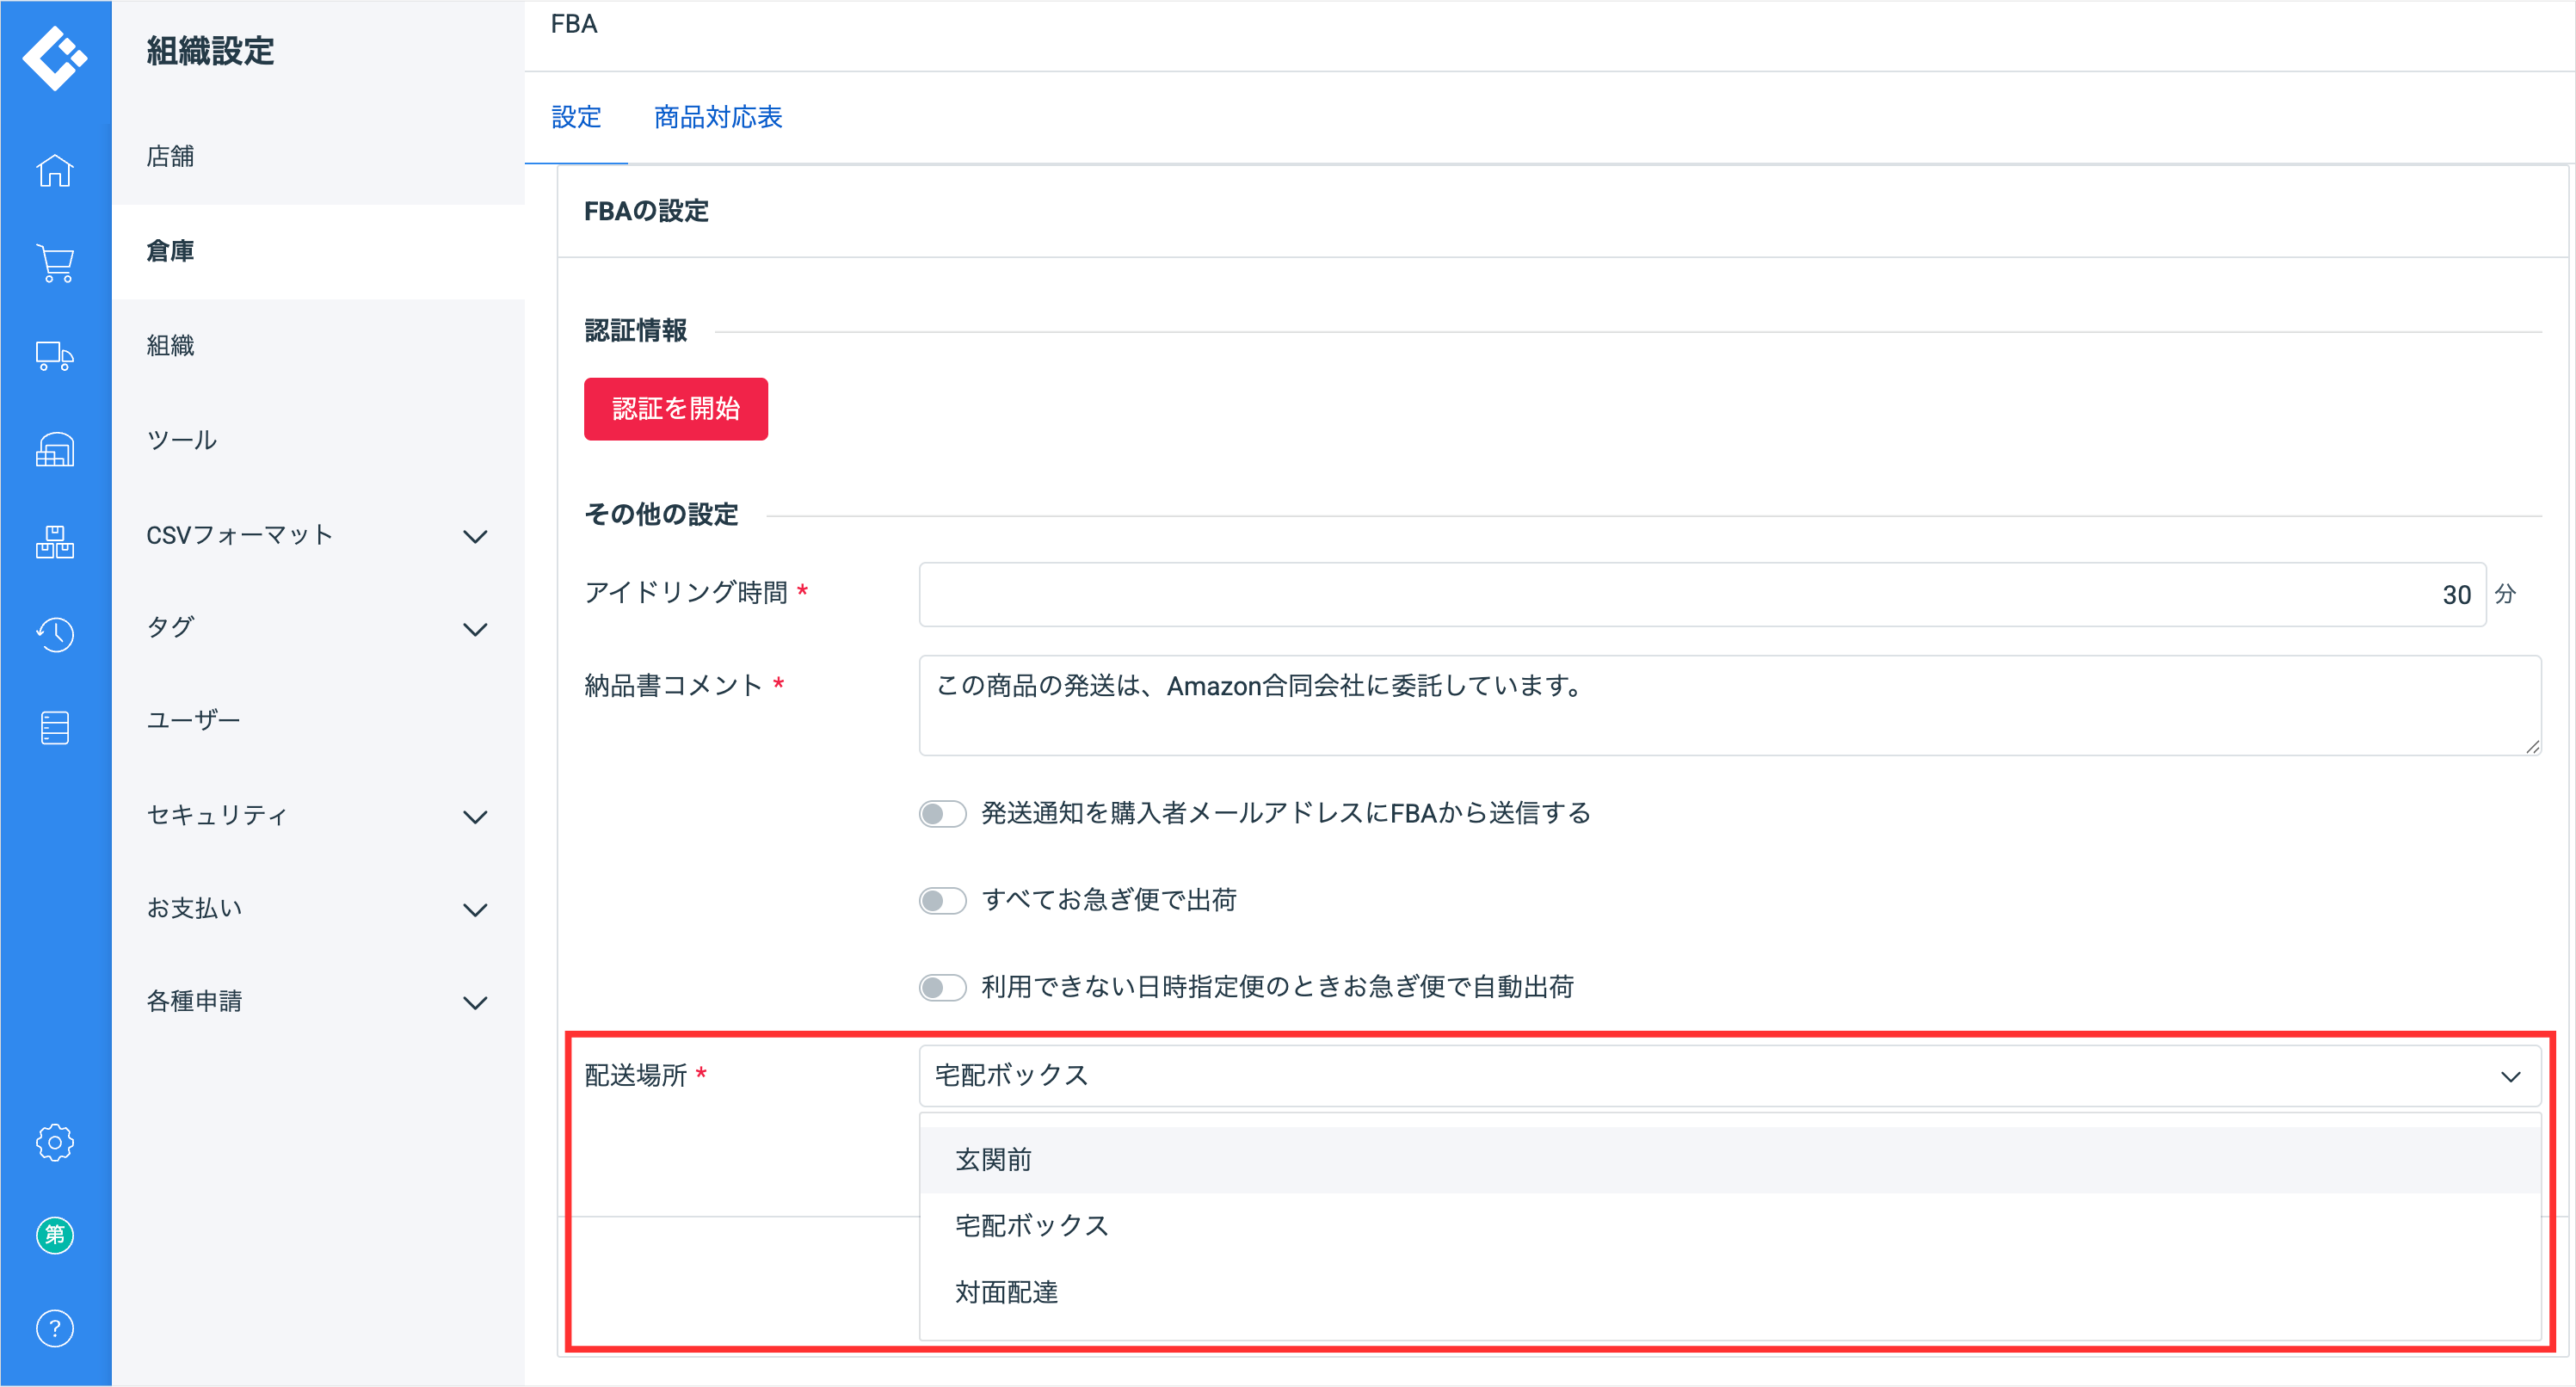Select 店舗 in the settings menu

[171, 157]
